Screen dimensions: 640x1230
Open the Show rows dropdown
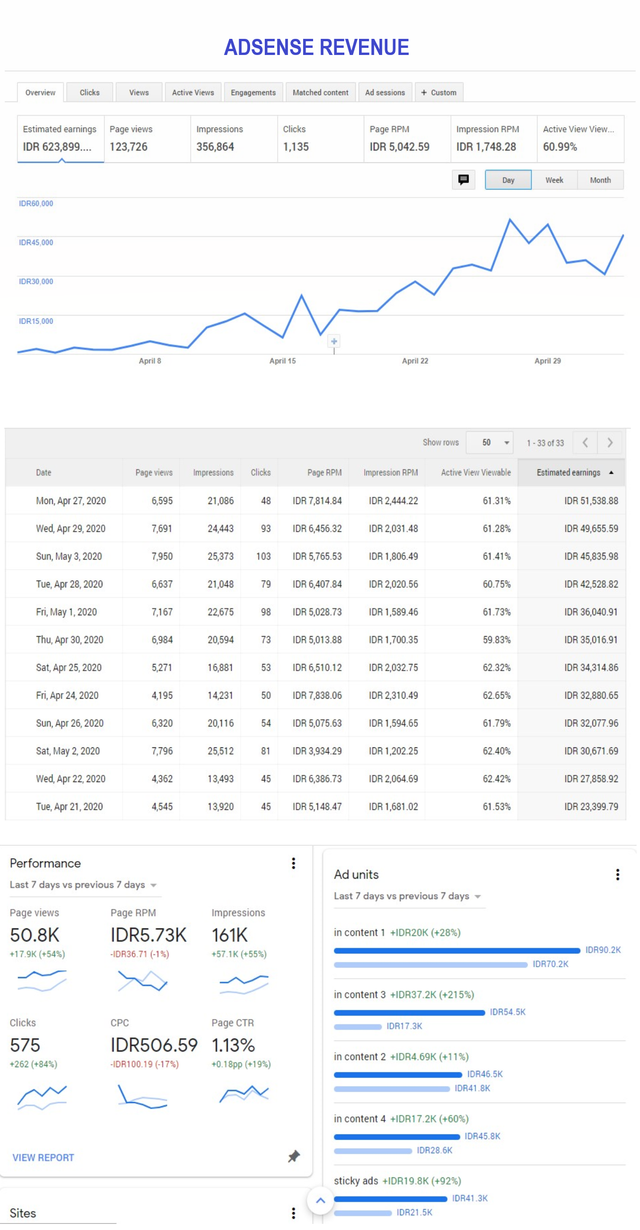click(x=489, y=443)
